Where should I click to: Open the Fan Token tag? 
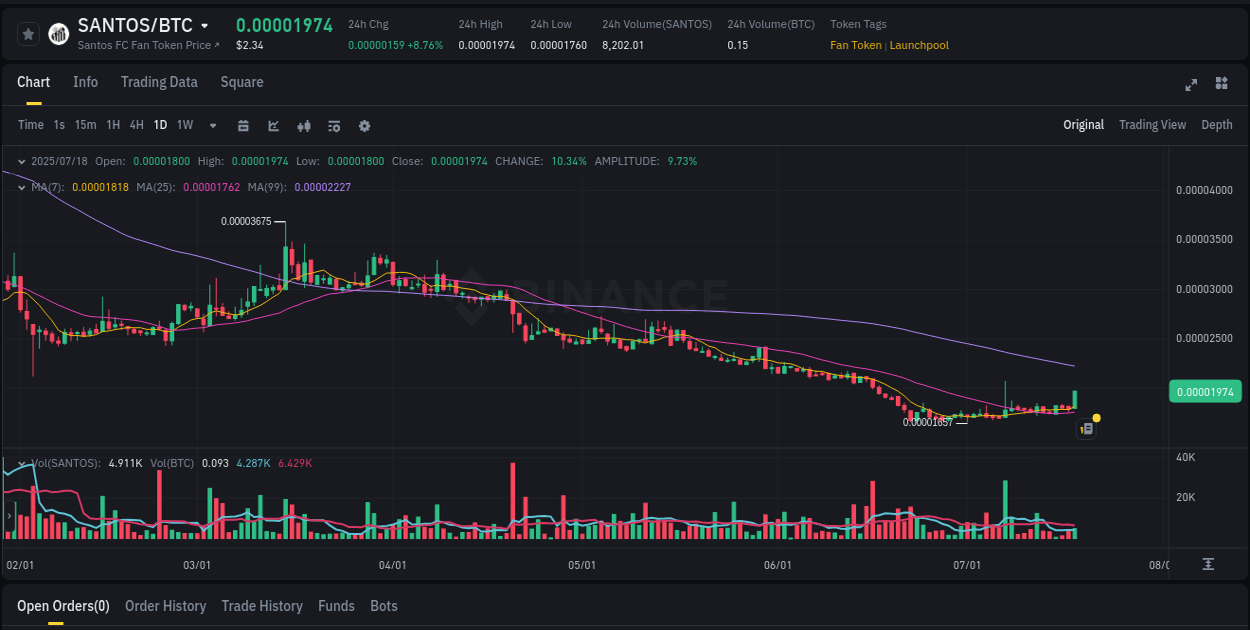[856, 45]
